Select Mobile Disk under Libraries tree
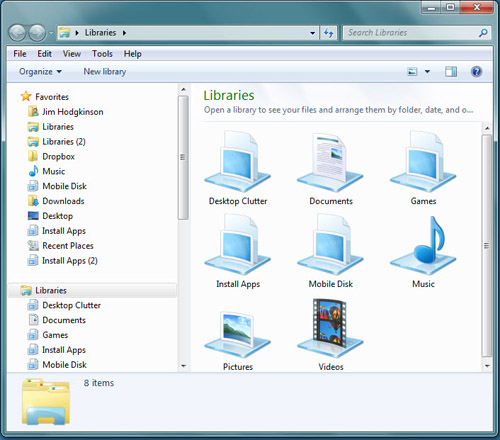The image size is (500, 440). pyautogui.click(x=57, y=365)
